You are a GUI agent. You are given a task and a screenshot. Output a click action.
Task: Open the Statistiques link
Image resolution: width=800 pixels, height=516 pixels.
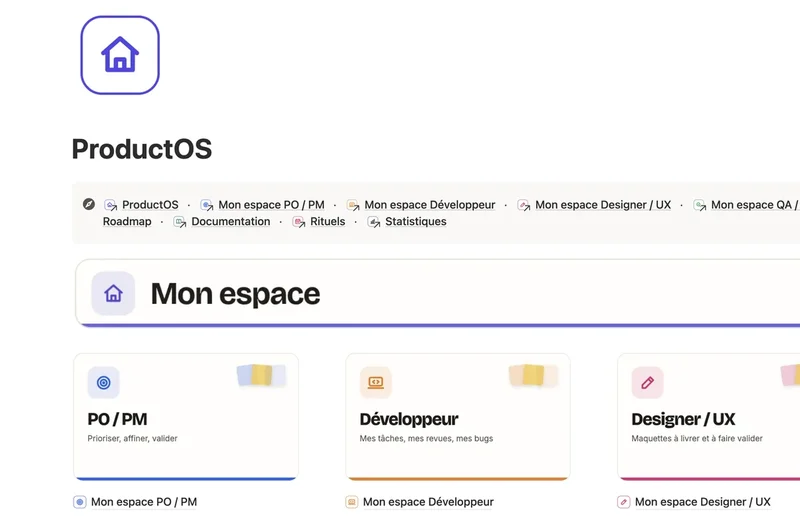[416, 222]
